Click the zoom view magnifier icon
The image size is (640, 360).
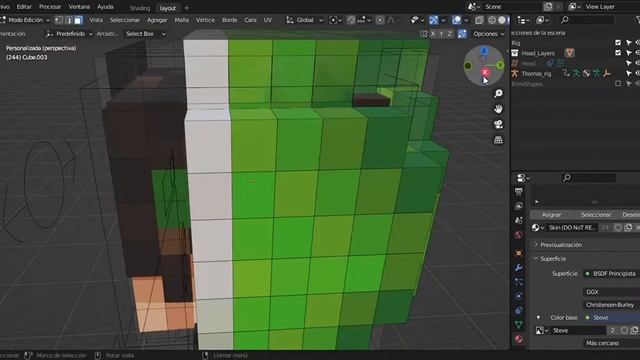pyautogui.click(x=498, y=94)
